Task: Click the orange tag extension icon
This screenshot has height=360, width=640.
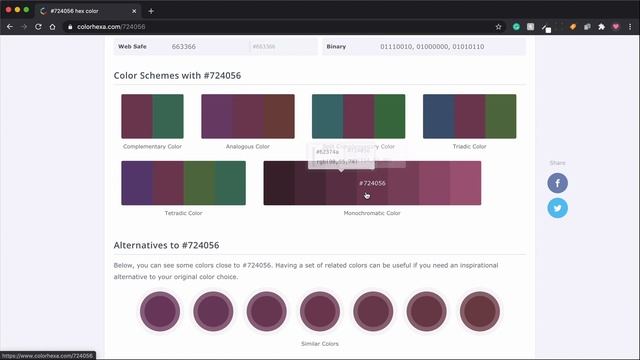Action: [x=573, y=27]
